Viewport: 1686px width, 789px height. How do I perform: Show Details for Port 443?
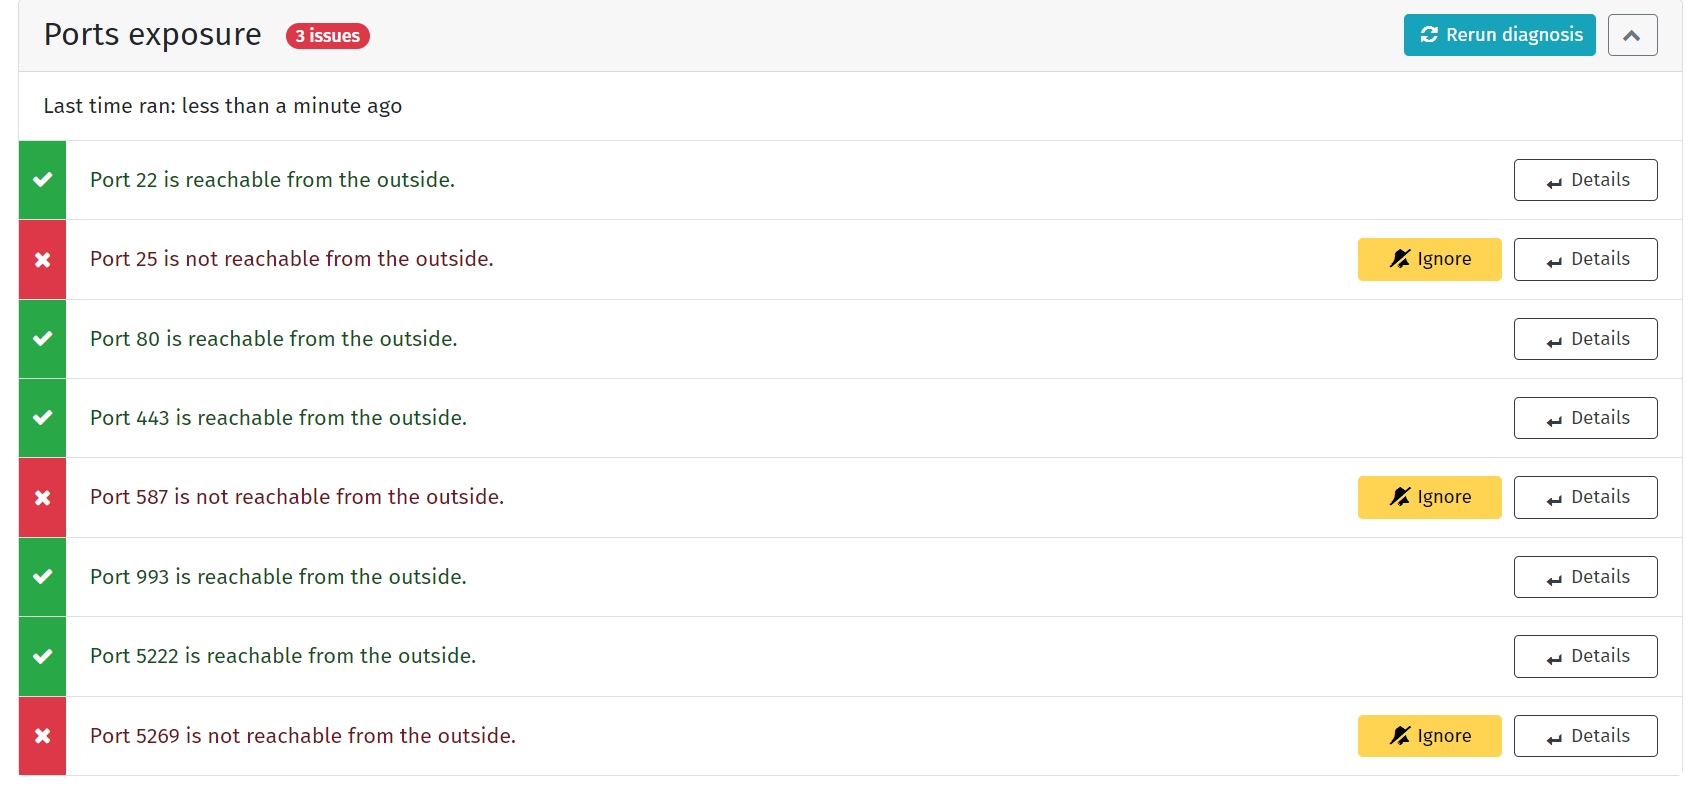pyautogui.click(x=1585, y=418)
